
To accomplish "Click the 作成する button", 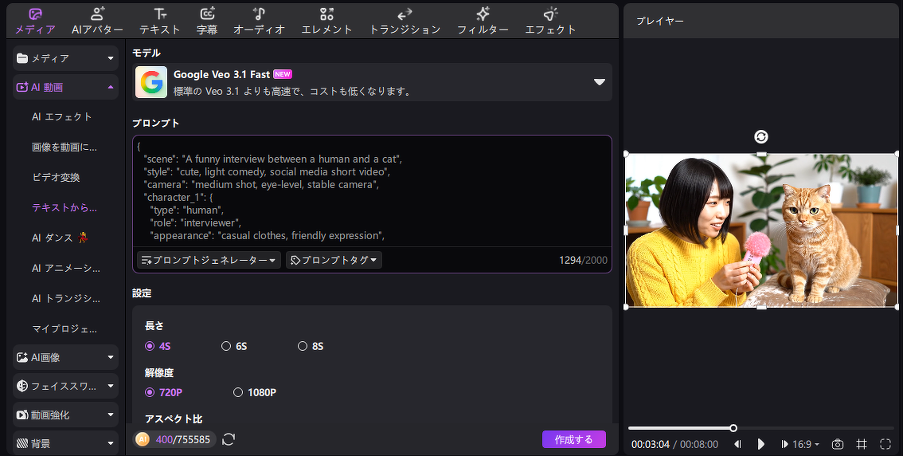I will point(573,439).
